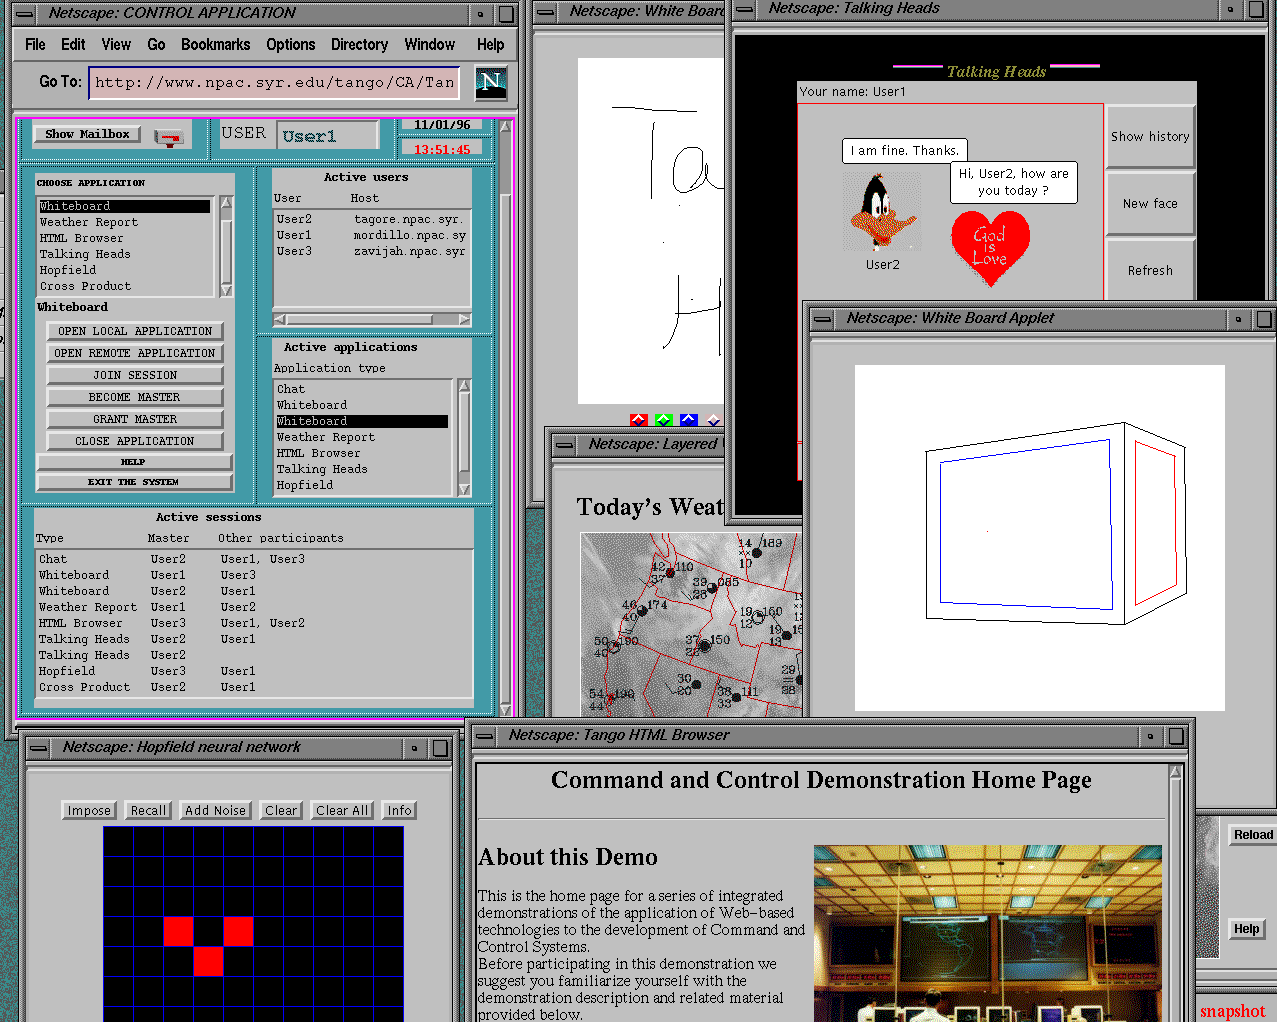Click the right arrow of Active users scrollbar
This screenshot has width=1277, height=1022.
464,320
